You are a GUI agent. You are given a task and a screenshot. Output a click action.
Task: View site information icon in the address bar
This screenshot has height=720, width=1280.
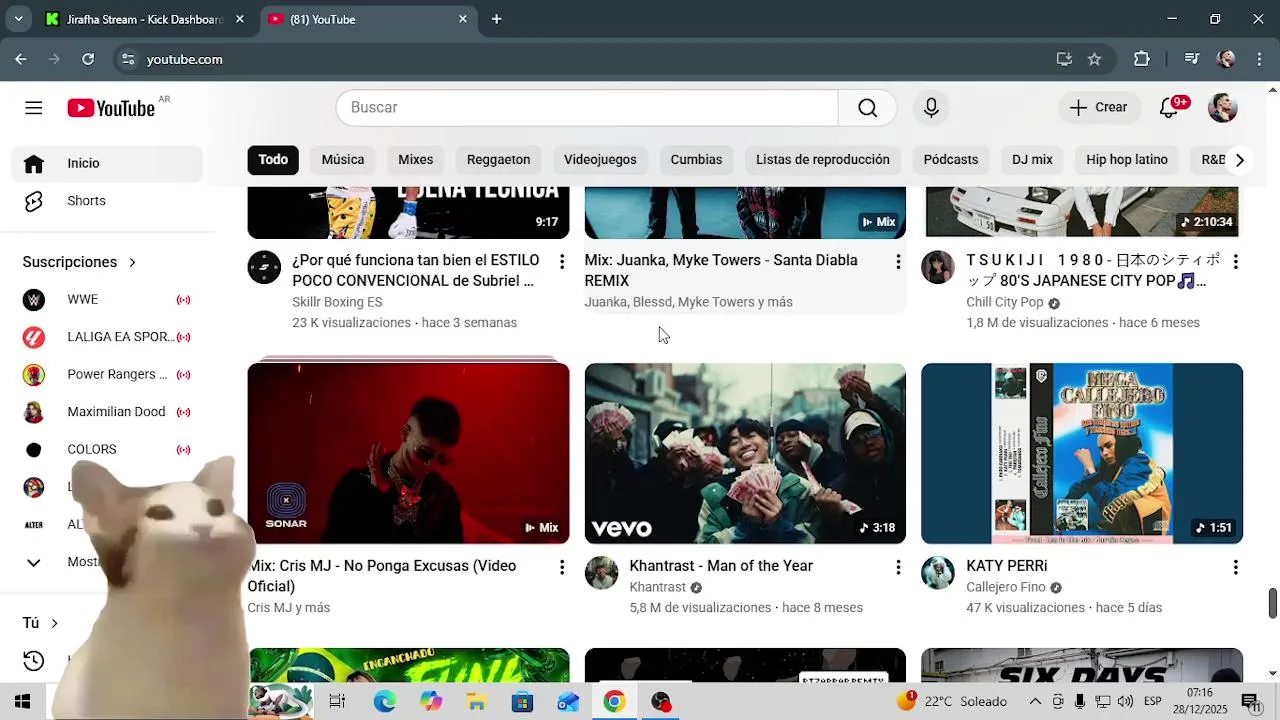[128, 59]
